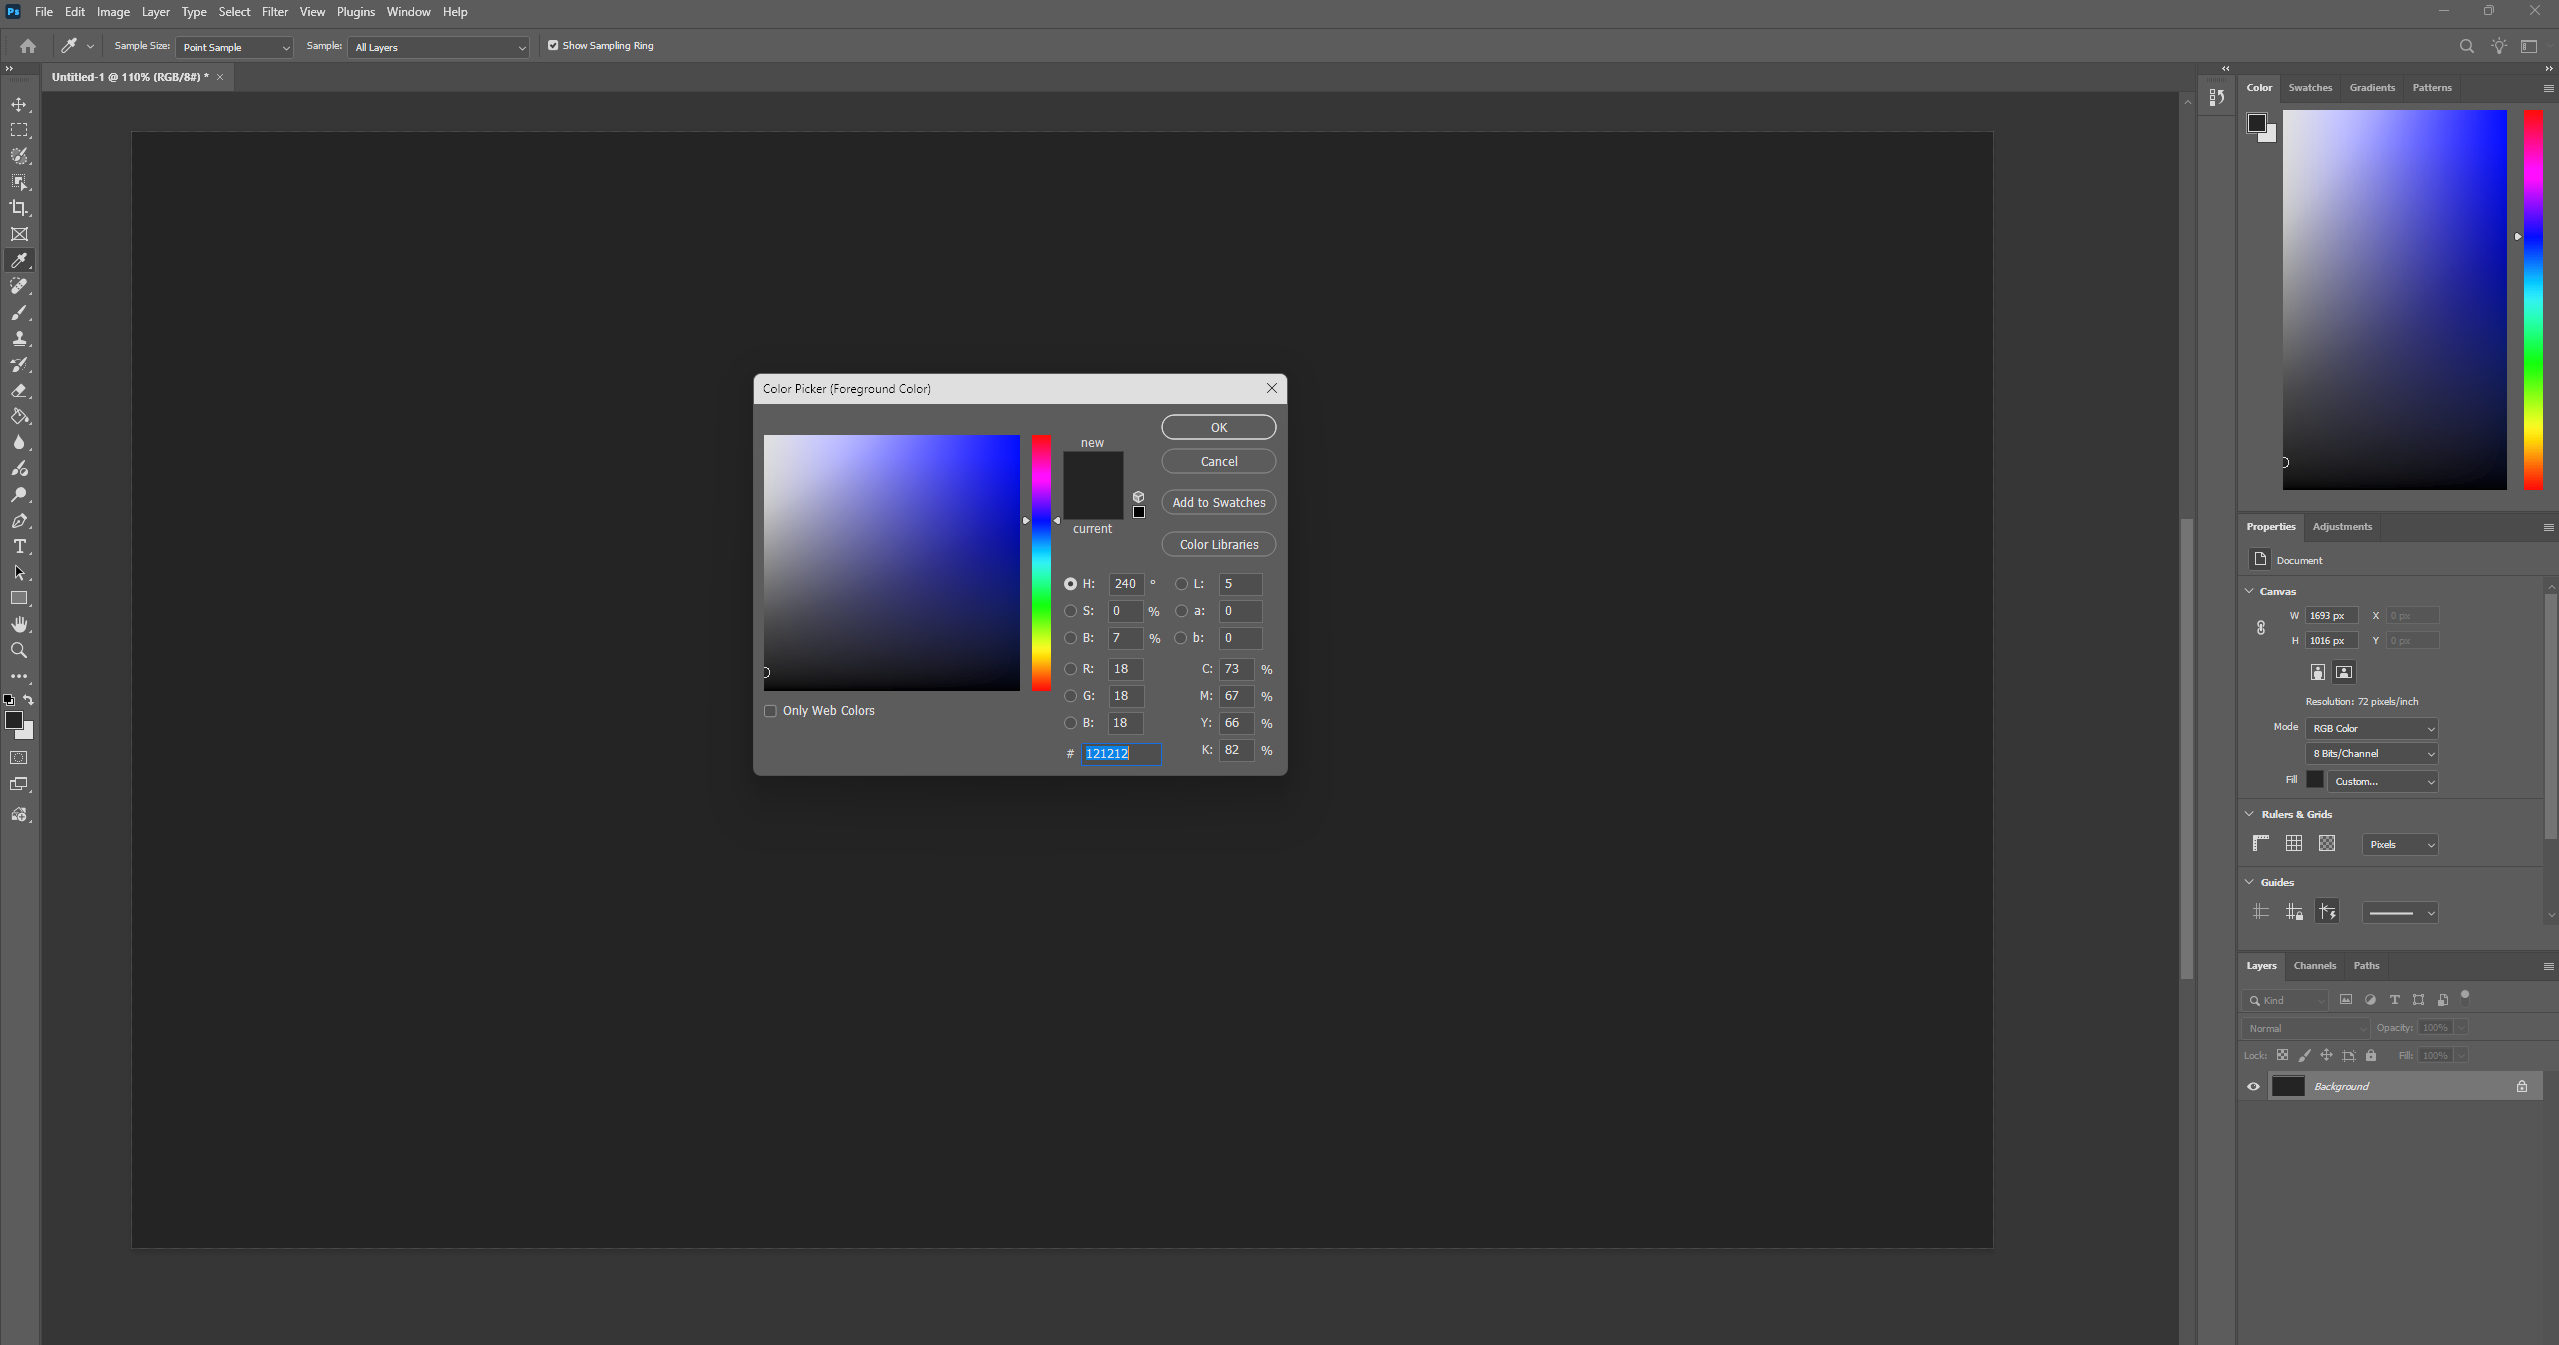
Task: Hide the Background layer visibility
Action: (x=2253, y=1086)
